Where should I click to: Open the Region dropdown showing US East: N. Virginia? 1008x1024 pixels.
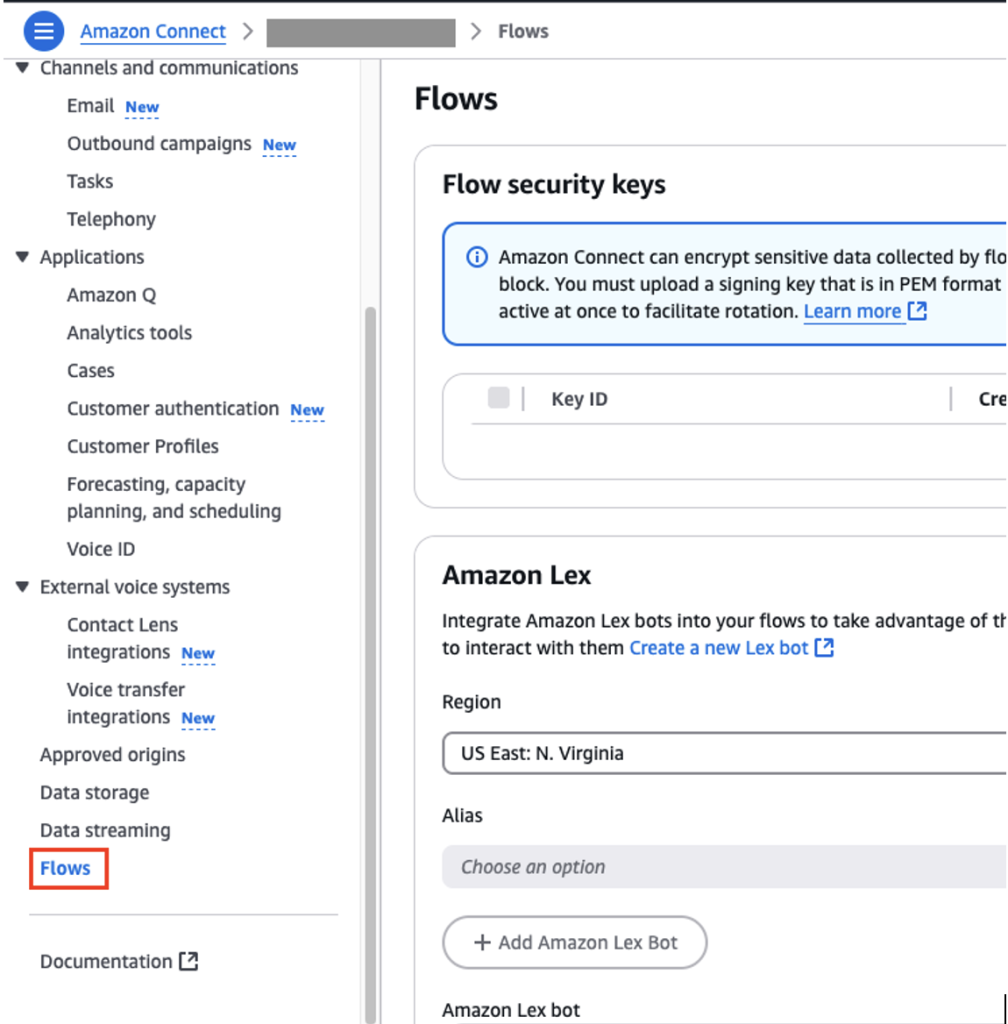(724, 753)
